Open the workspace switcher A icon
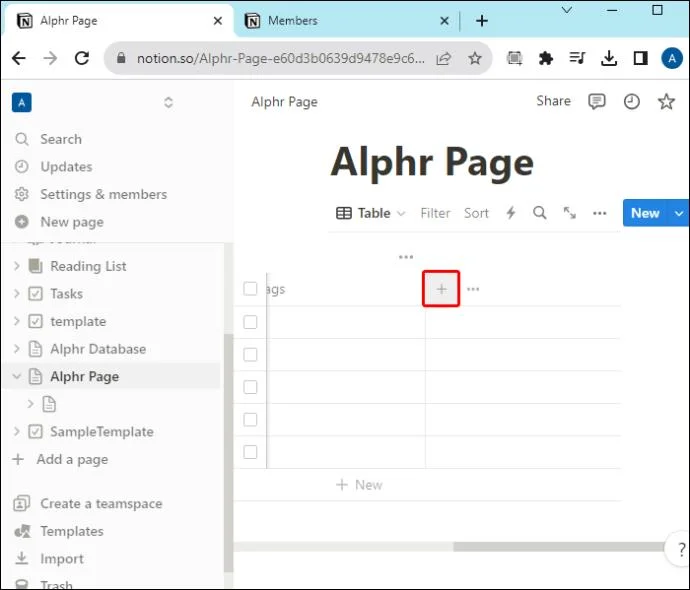The height and width of the screenshot is (590, 690). coord(22,103)
